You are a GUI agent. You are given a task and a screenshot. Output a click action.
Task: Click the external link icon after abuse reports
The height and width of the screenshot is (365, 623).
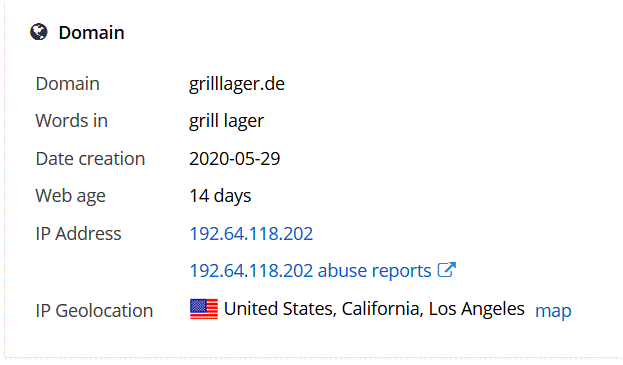pyautogui.click(x=447, y=270)
